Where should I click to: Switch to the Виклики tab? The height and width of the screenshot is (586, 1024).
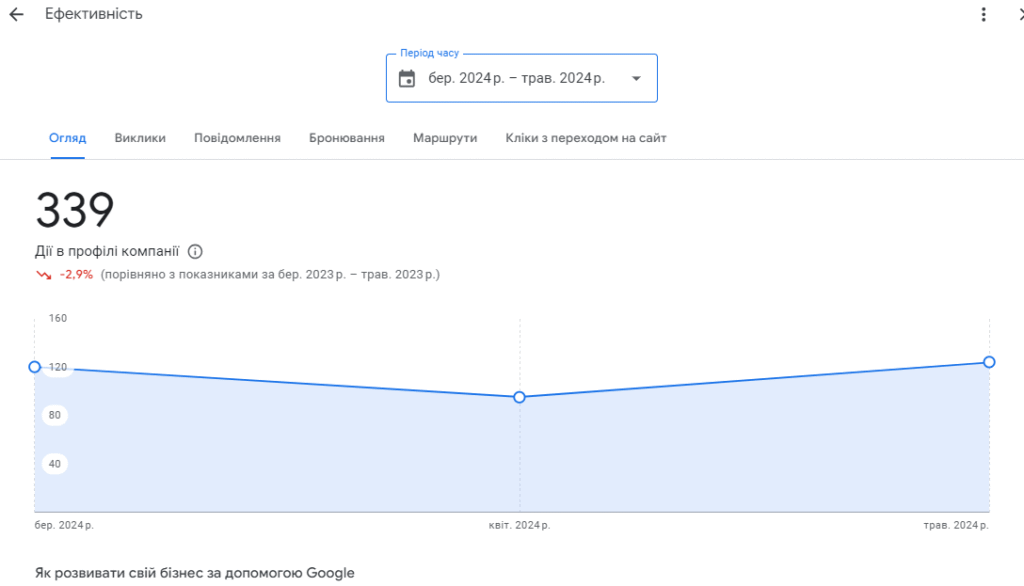tap(140, 138)
